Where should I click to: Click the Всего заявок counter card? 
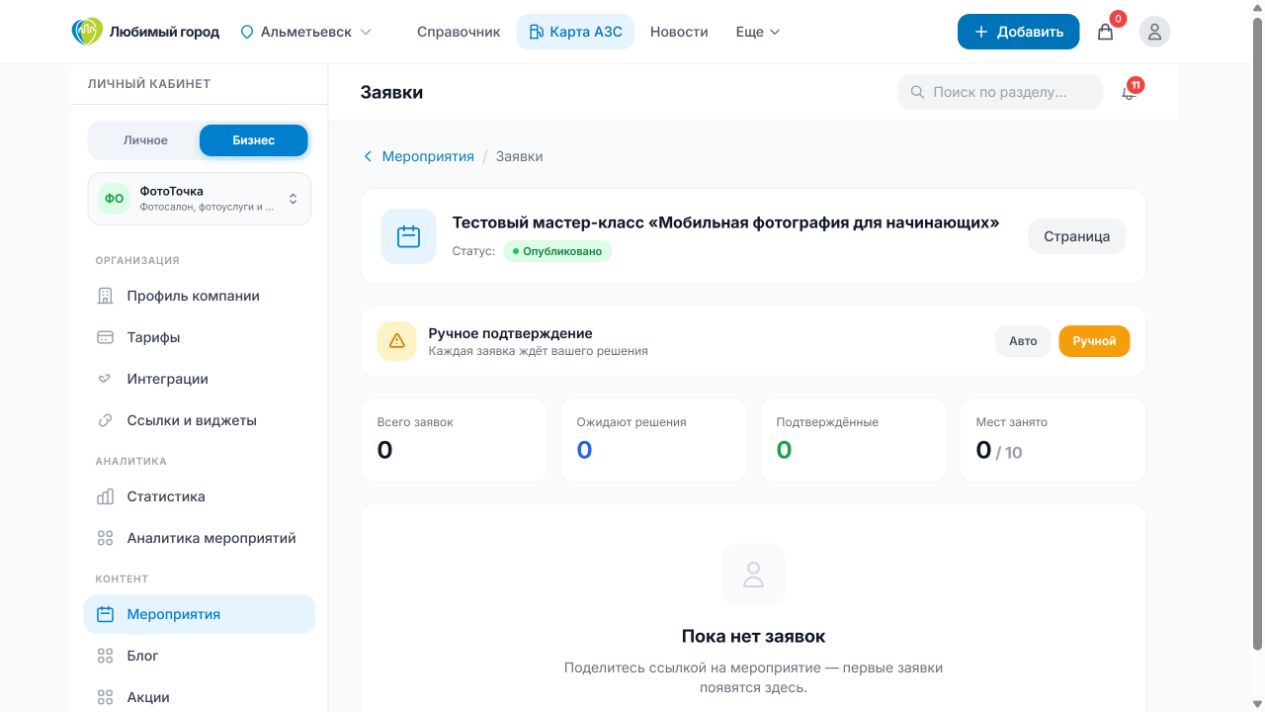tap(454, 440)
